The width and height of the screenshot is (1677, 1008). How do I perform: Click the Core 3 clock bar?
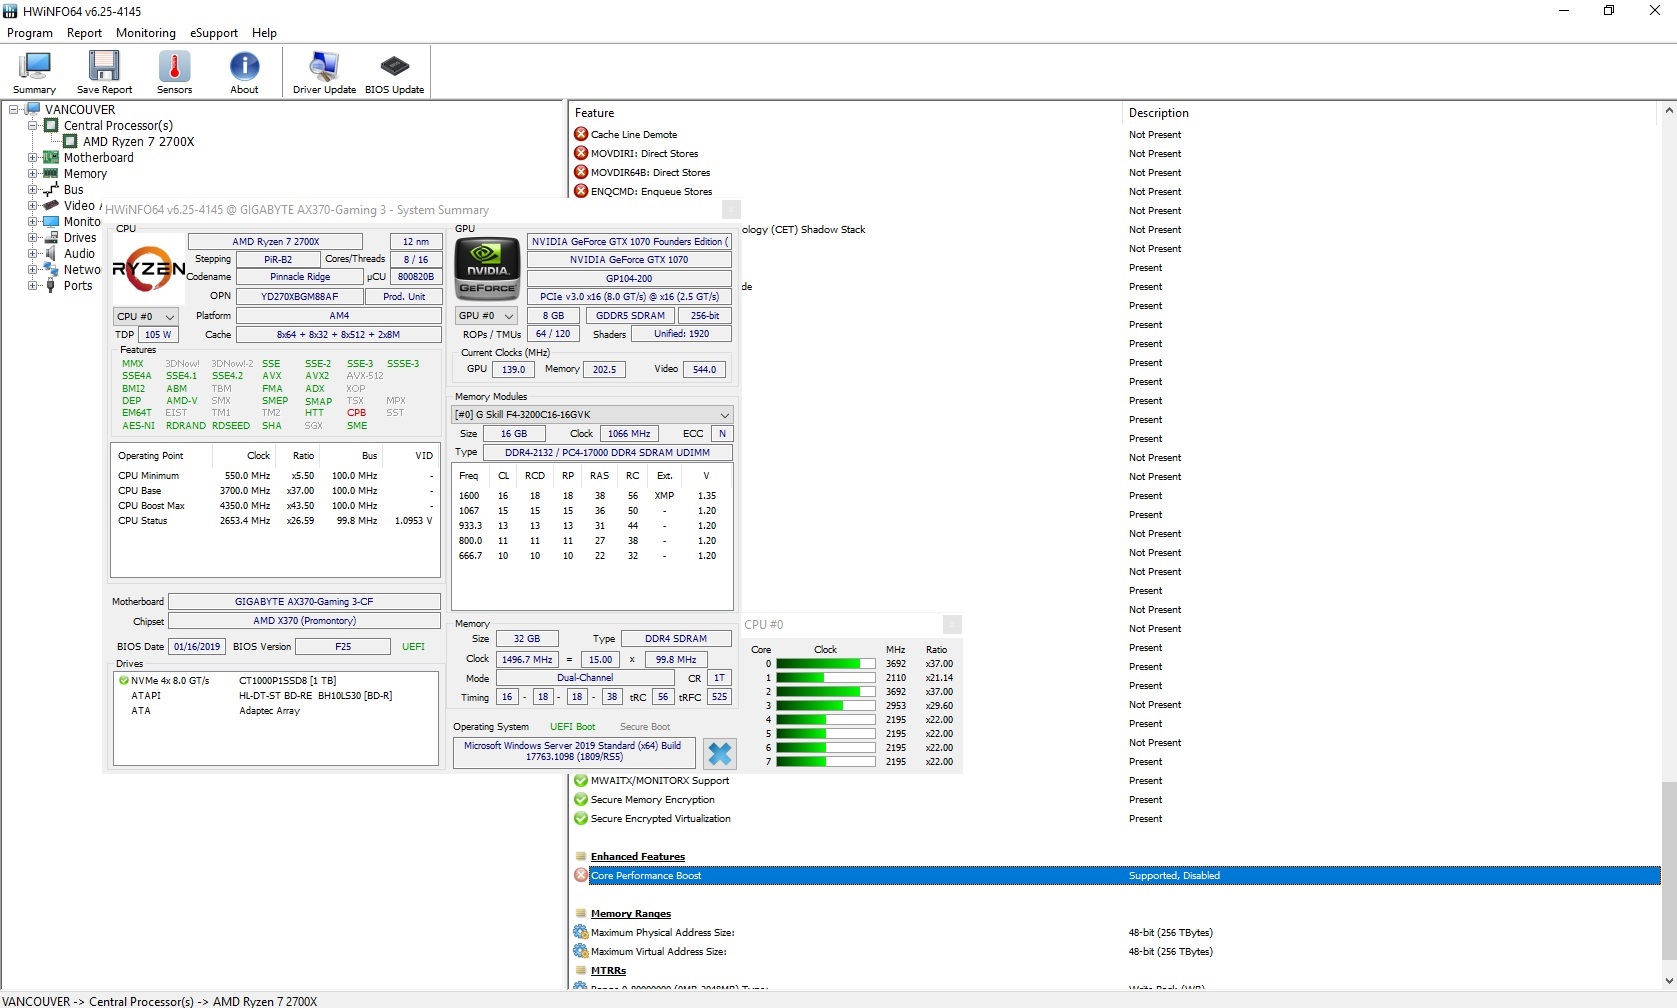826,705
